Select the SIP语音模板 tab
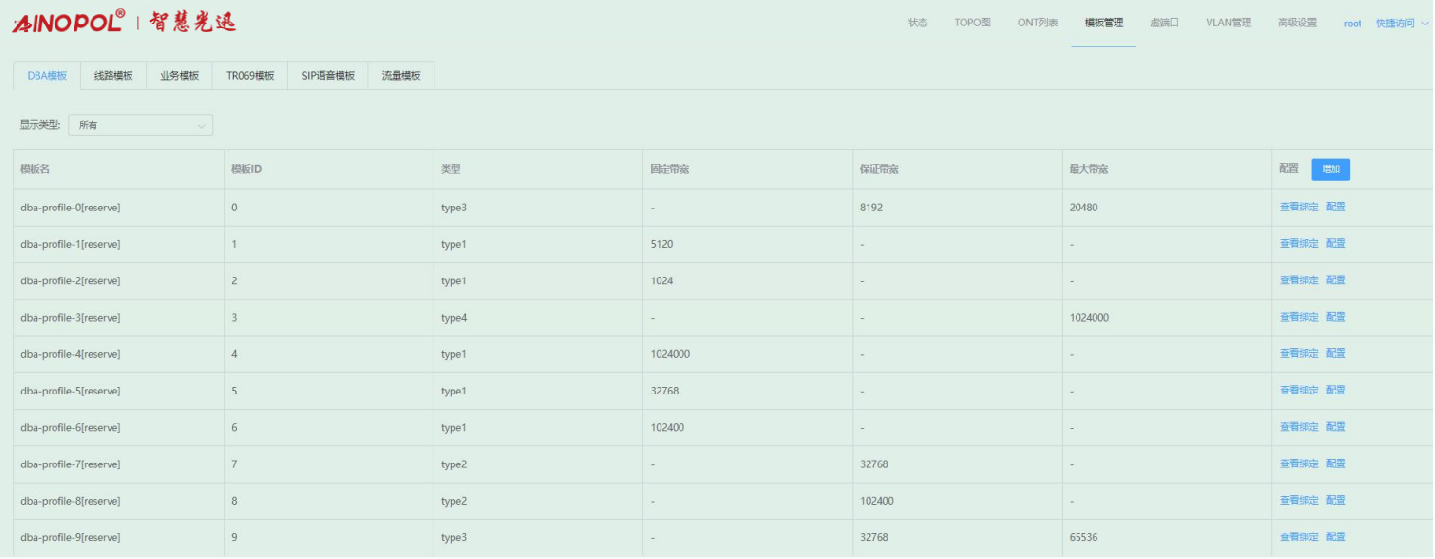Viewport: 1435px width, 559px height. click(x=328, y=76)
